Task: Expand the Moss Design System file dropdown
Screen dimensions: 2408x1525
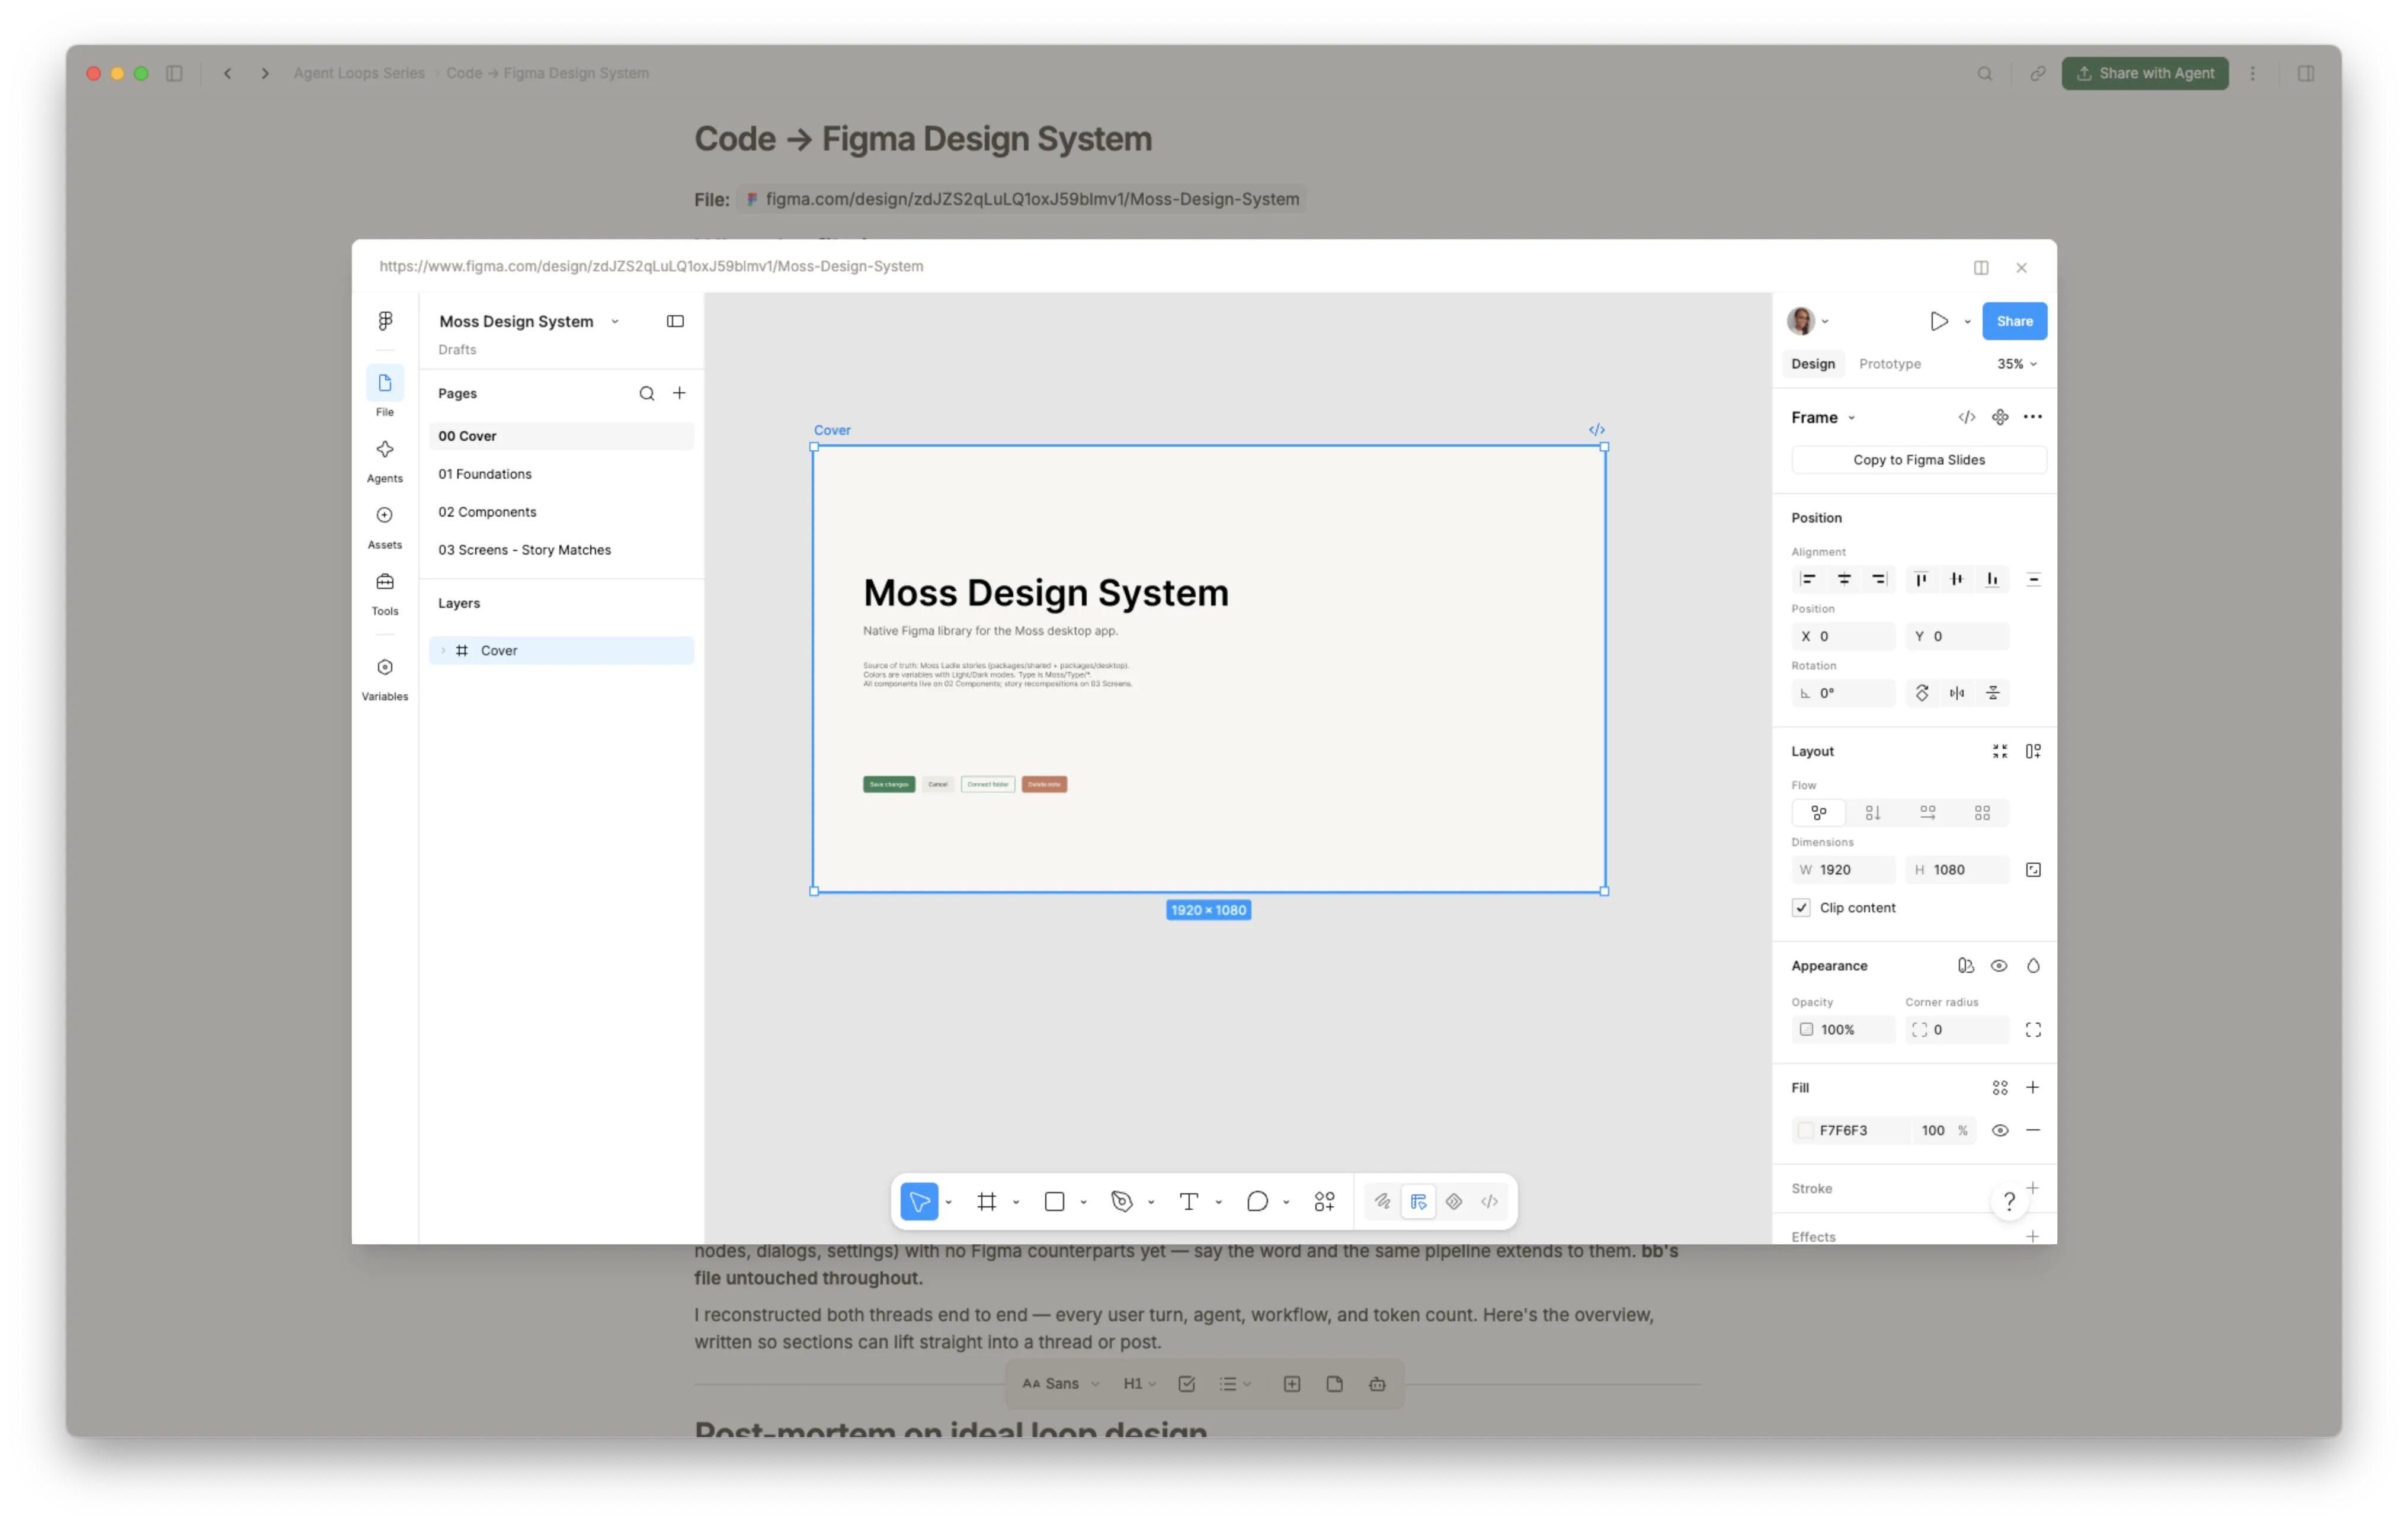Action: coord(615,321)
